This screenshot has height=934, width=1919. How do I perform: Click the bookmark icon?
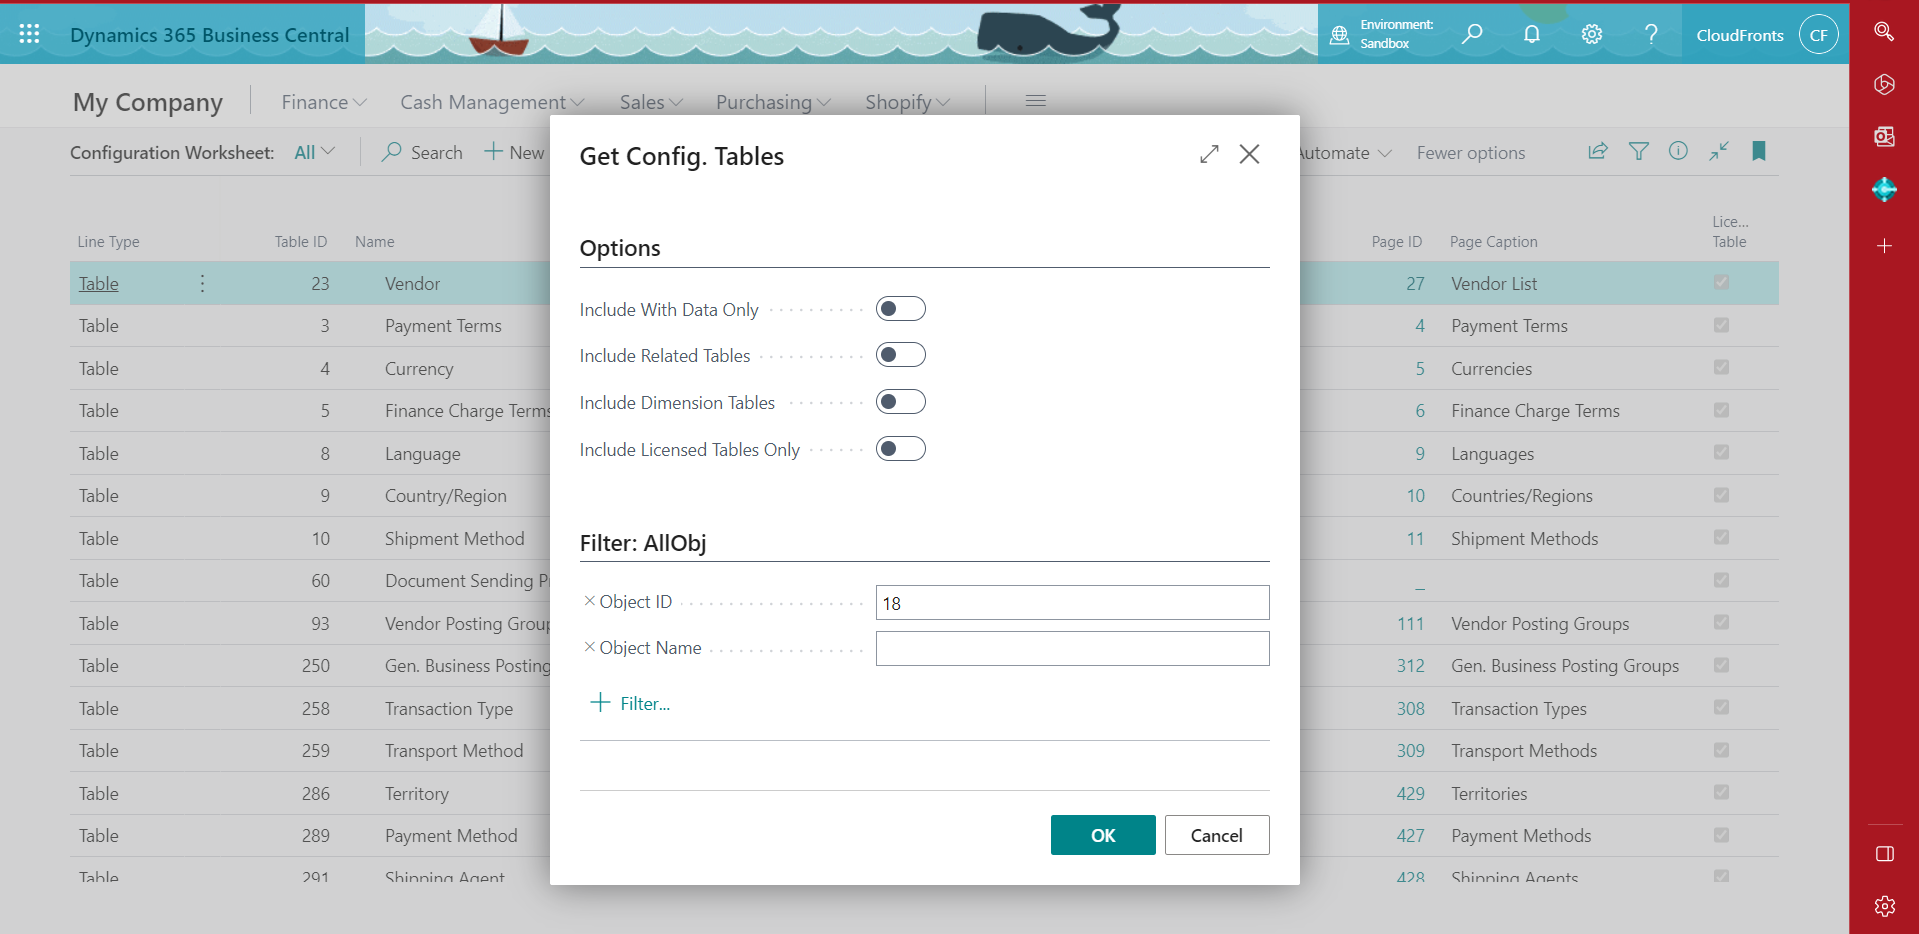1758,152
